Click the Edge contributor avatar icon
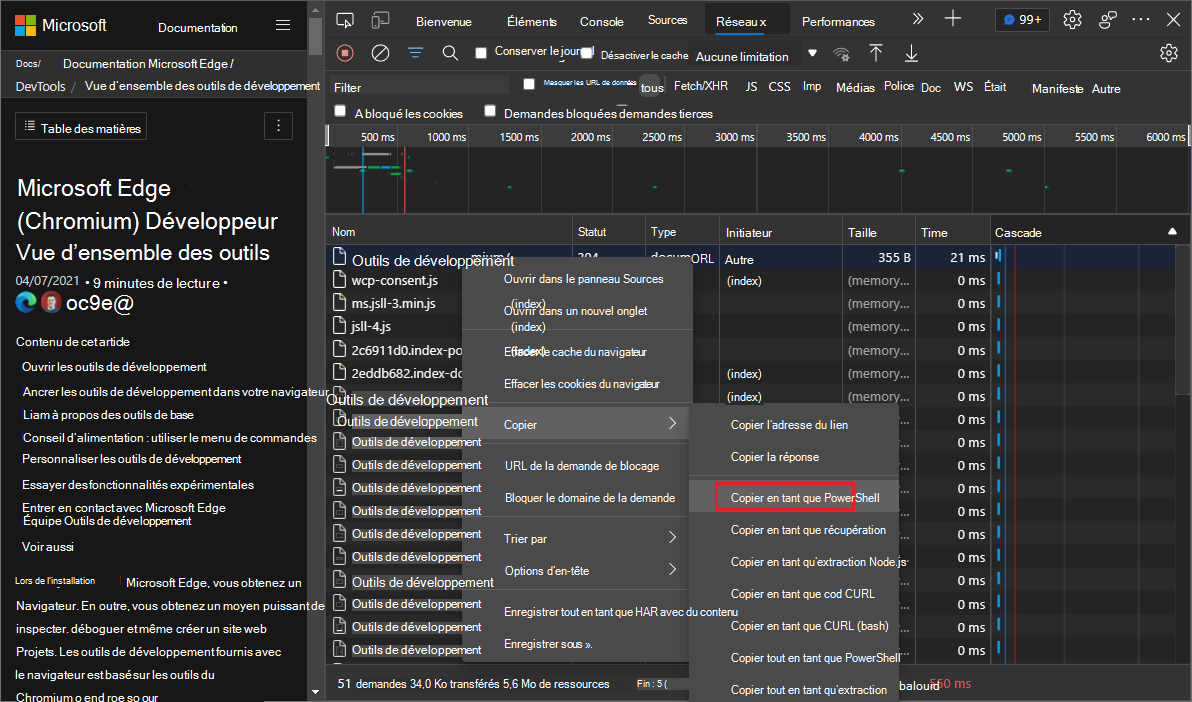The width and height of the screenshot is (1192, 702). pos(26,303)
